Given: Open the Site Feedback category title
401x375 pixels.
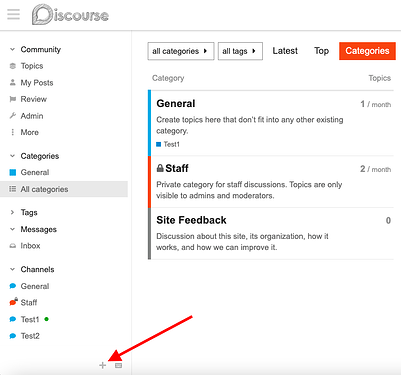Looking at the screenshot, I should (x=191, y=220).
